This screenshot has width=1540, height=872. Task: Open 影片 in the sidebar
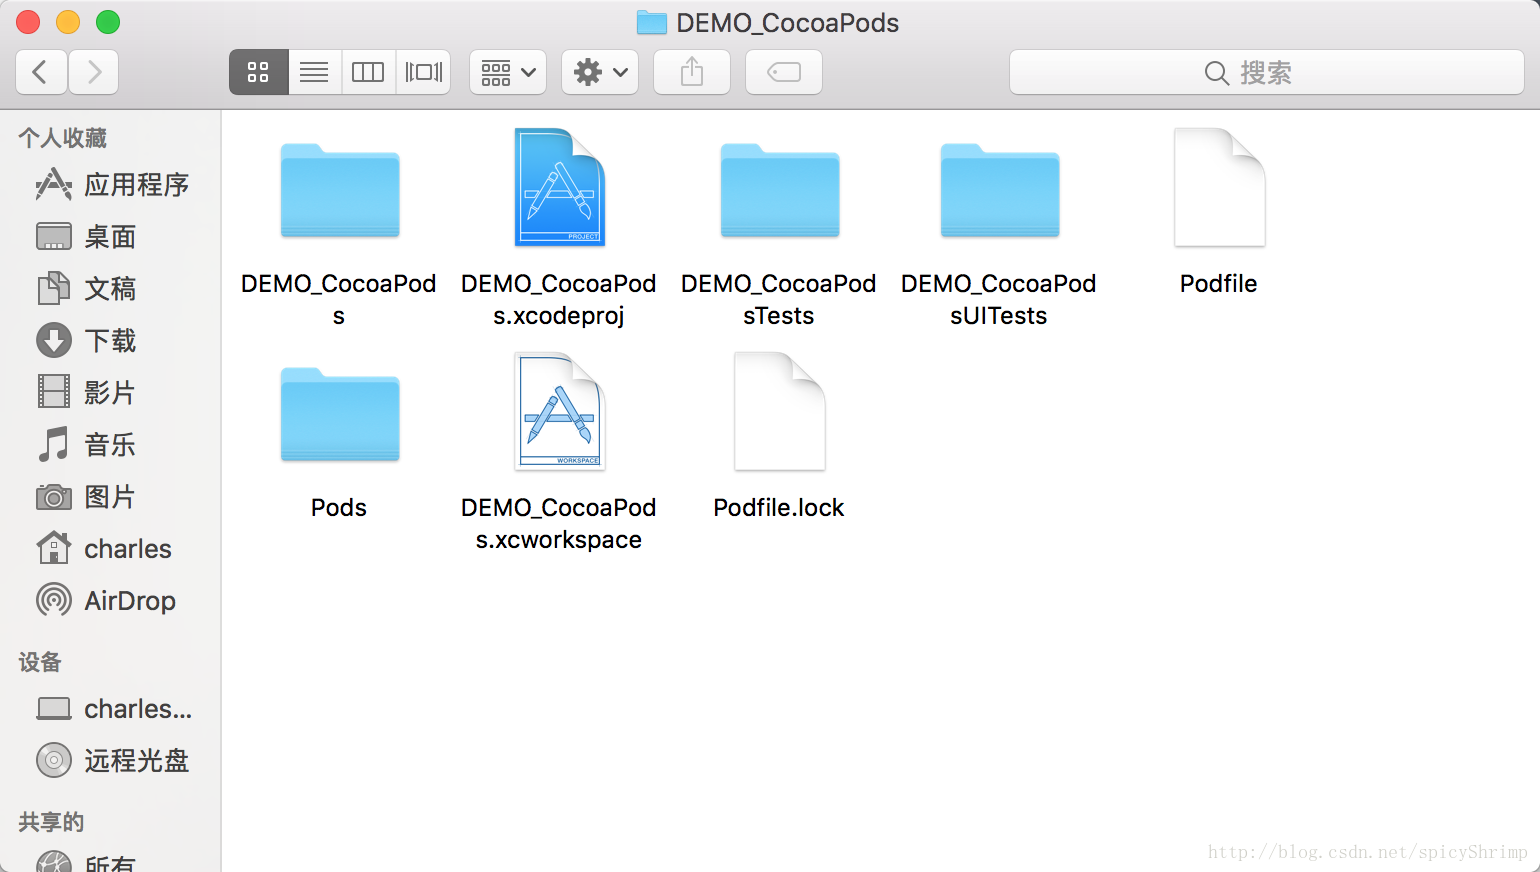click(x=110, y=393)
